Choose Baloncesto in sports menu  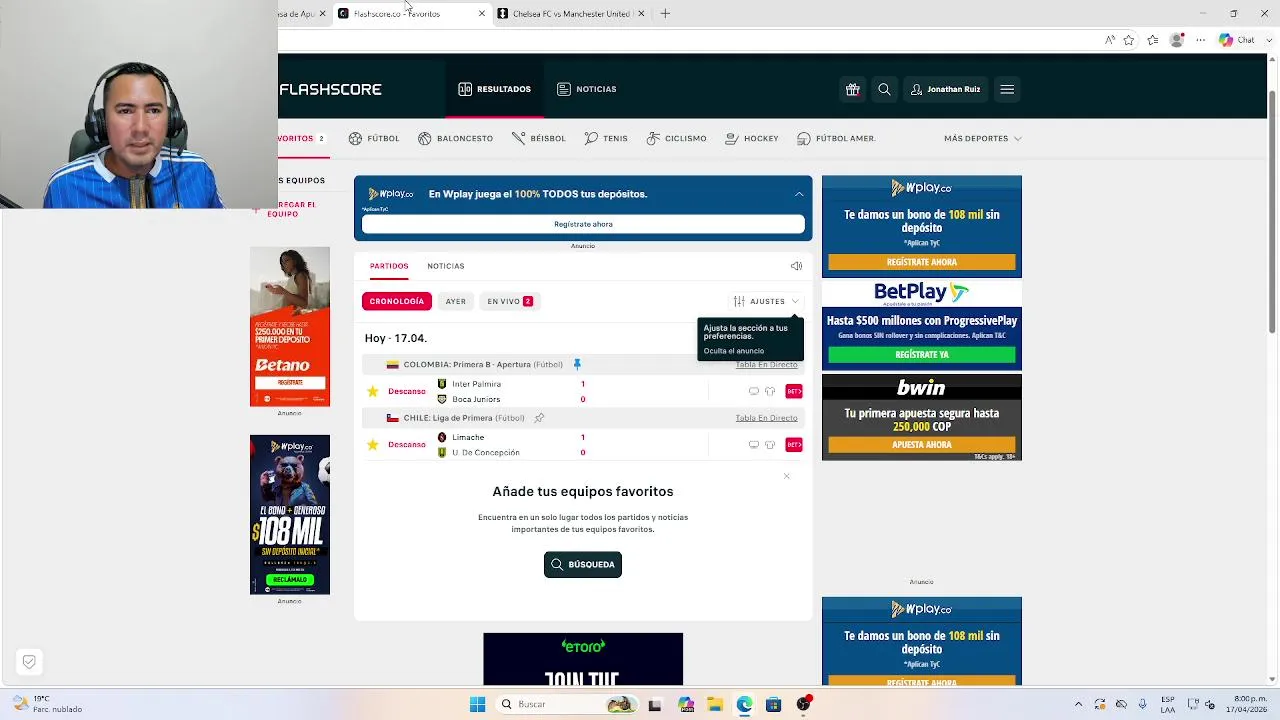coord(455,138)
